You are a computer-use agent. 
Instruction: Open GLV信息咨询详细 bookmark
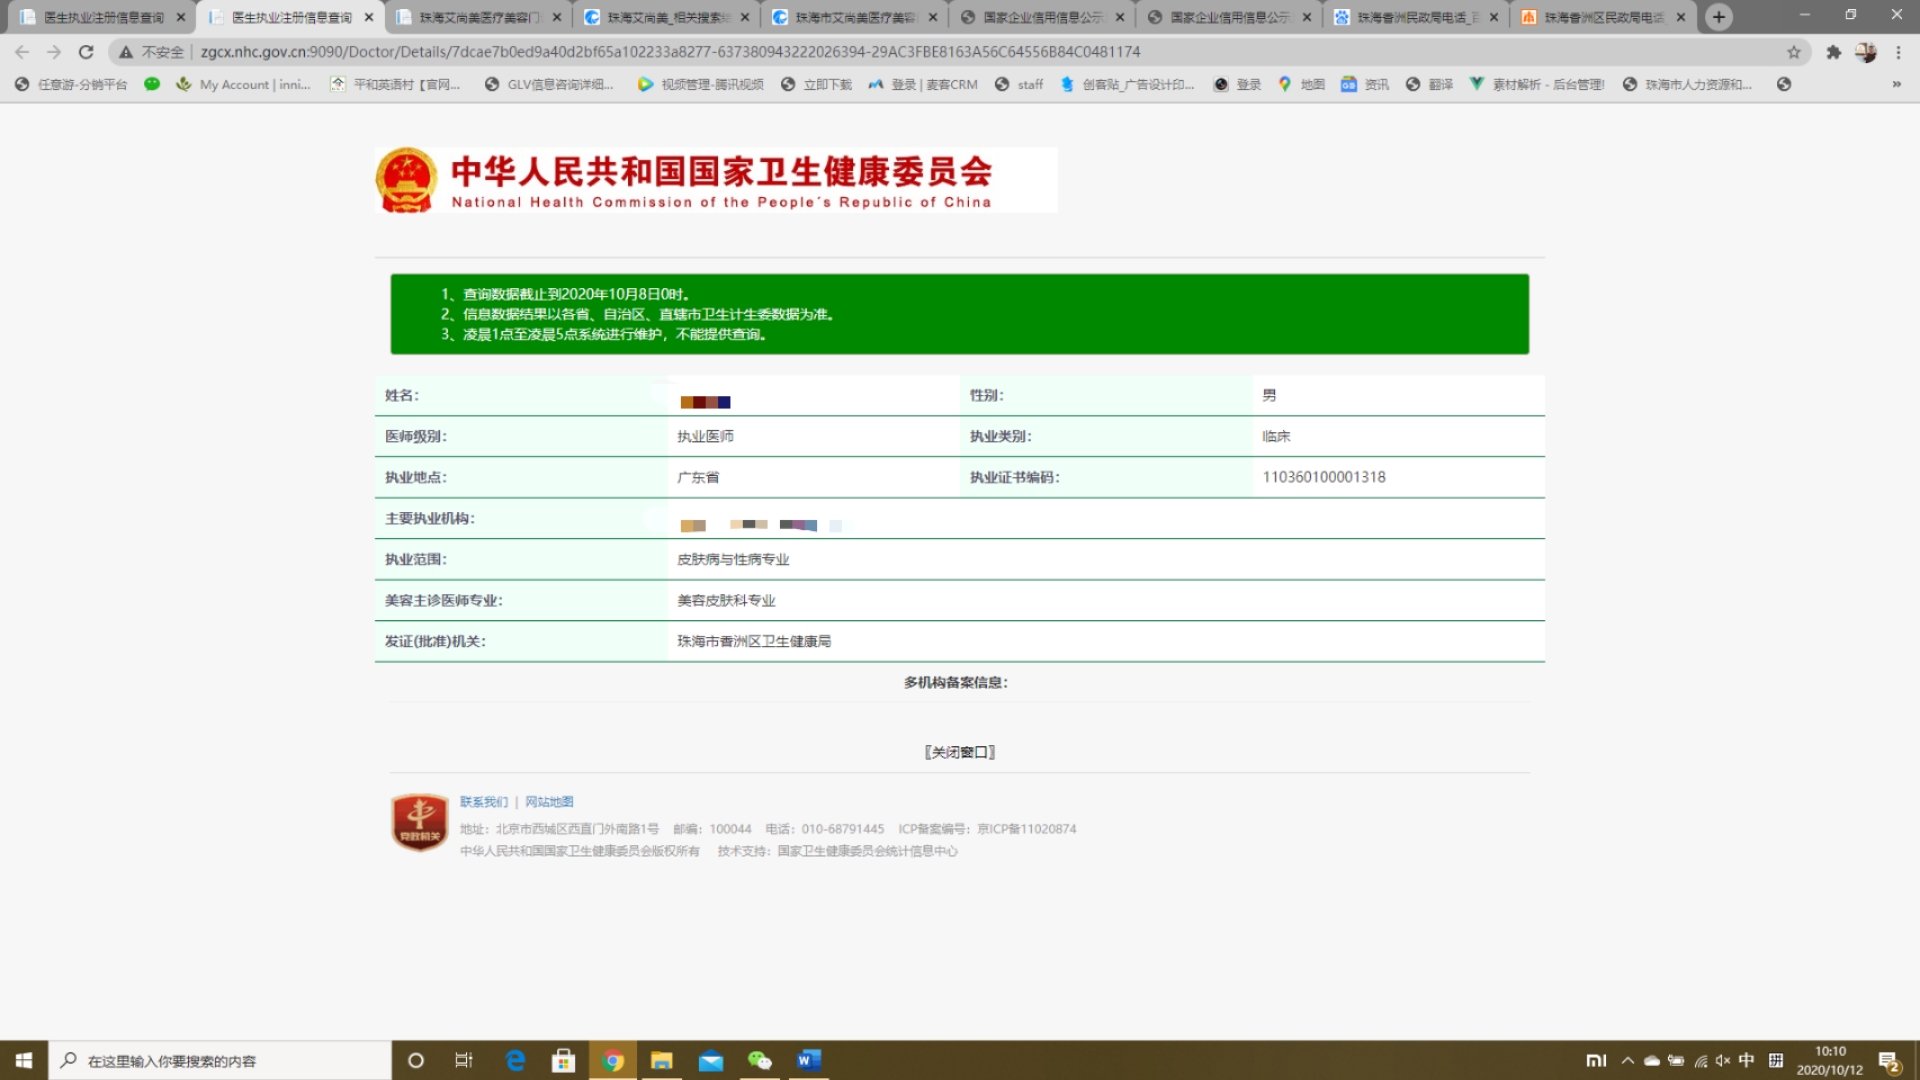pos(549,84)
